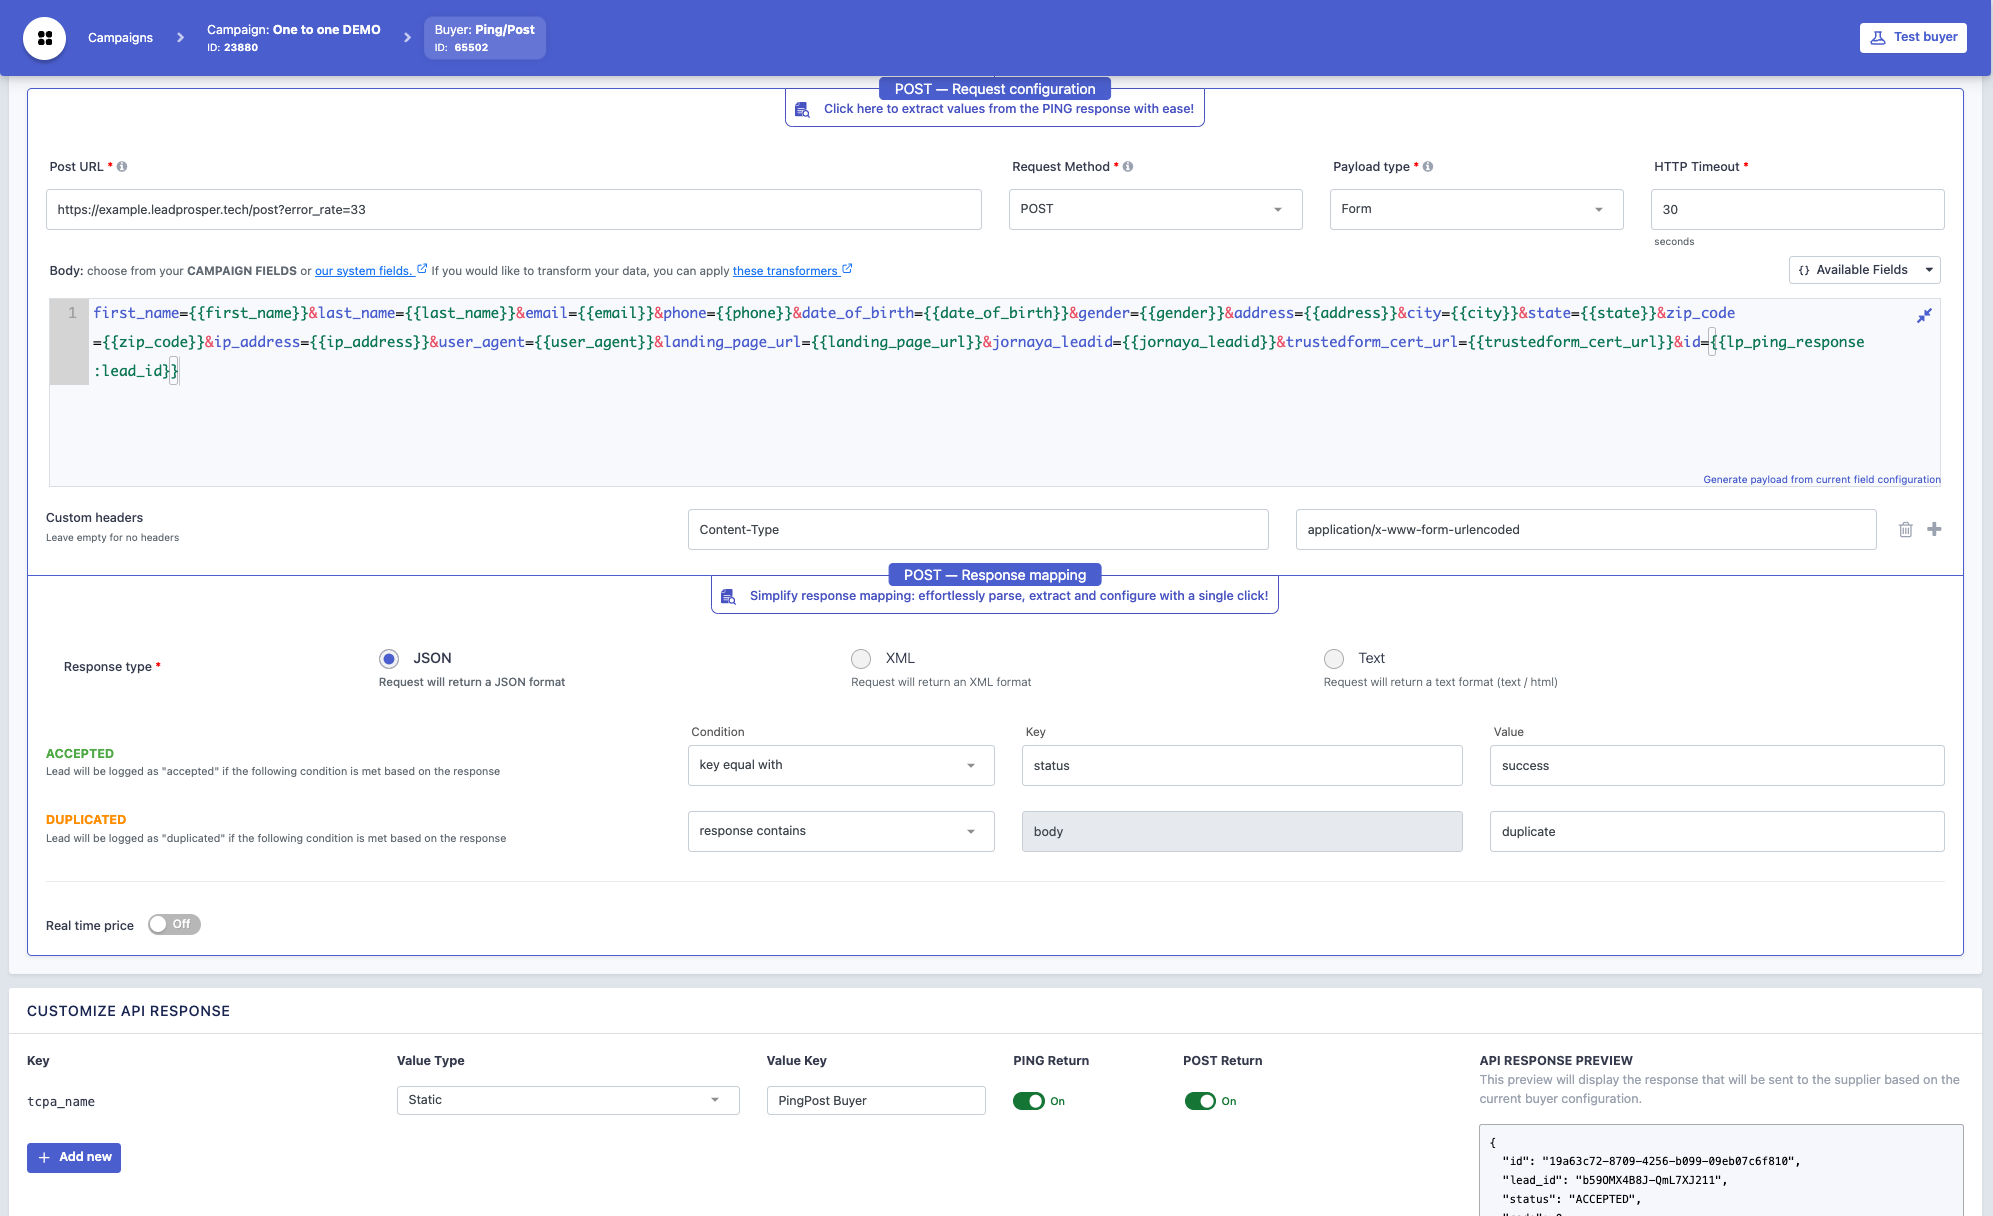Focus the HTTP Timeout field

[1797, 210]
